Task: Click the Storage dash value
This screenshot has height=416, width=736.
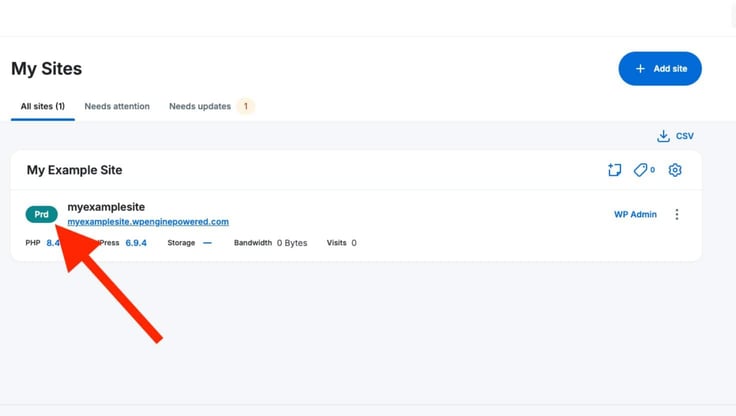Action: pyautogui.click(x=207, y=243)
